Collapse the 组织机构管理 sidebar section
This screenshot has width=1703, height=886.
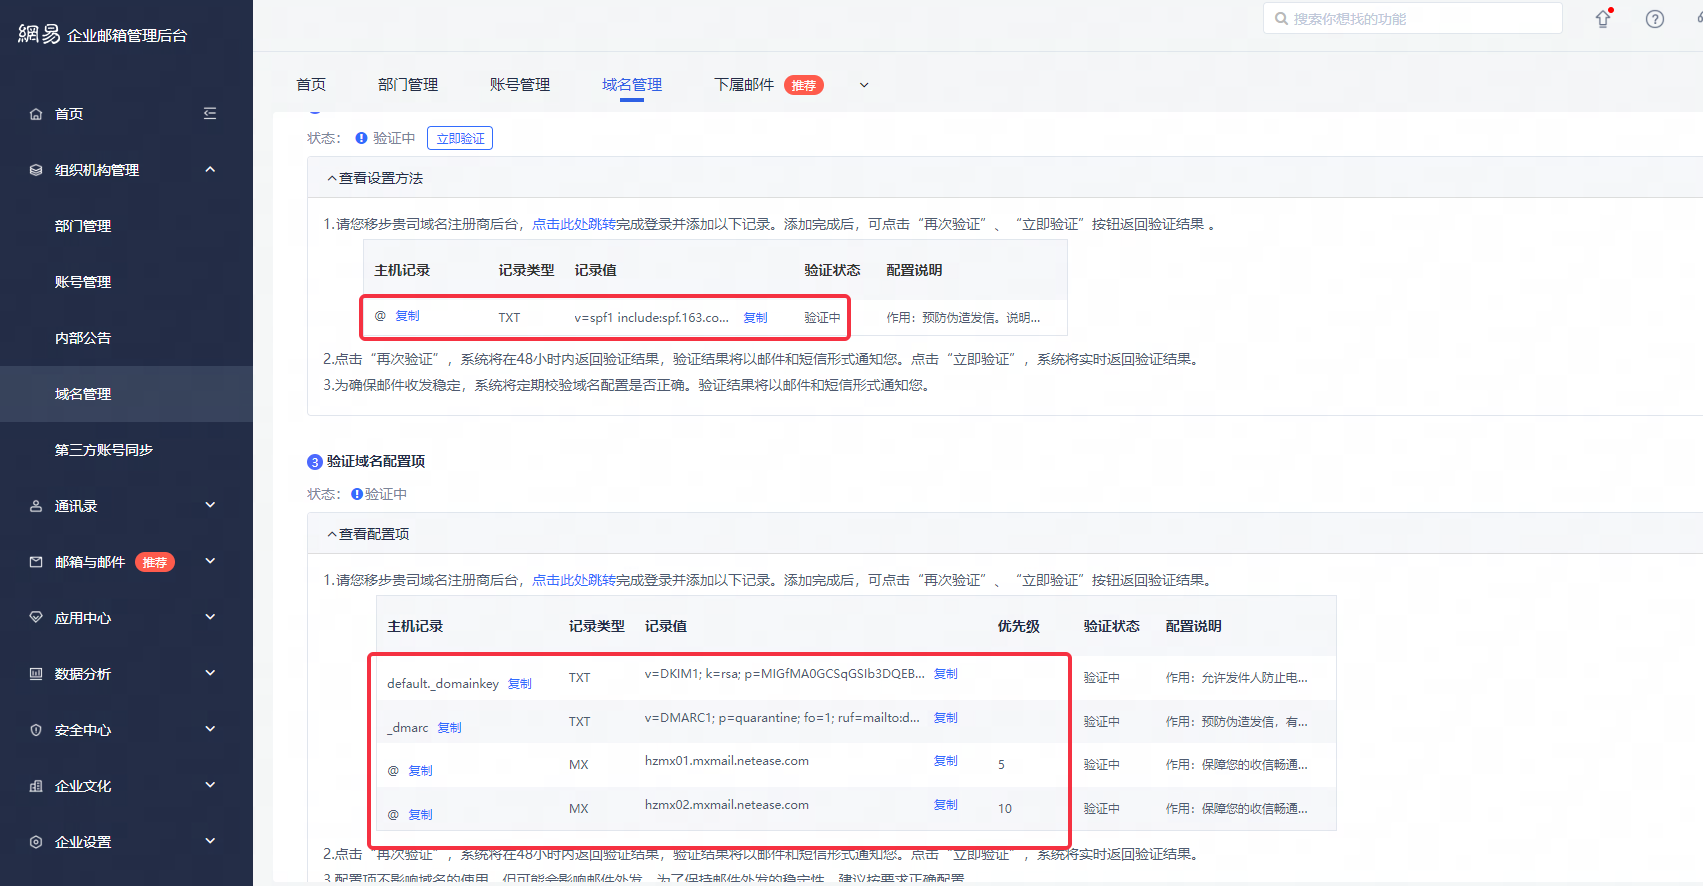tap(210, 170)
